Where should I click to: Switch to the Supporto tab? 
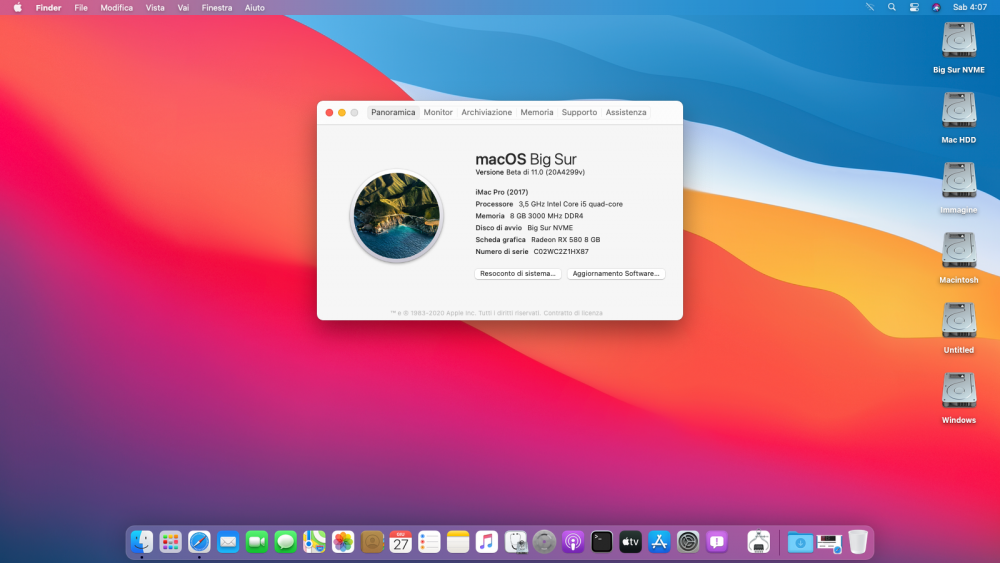(579, 112)
